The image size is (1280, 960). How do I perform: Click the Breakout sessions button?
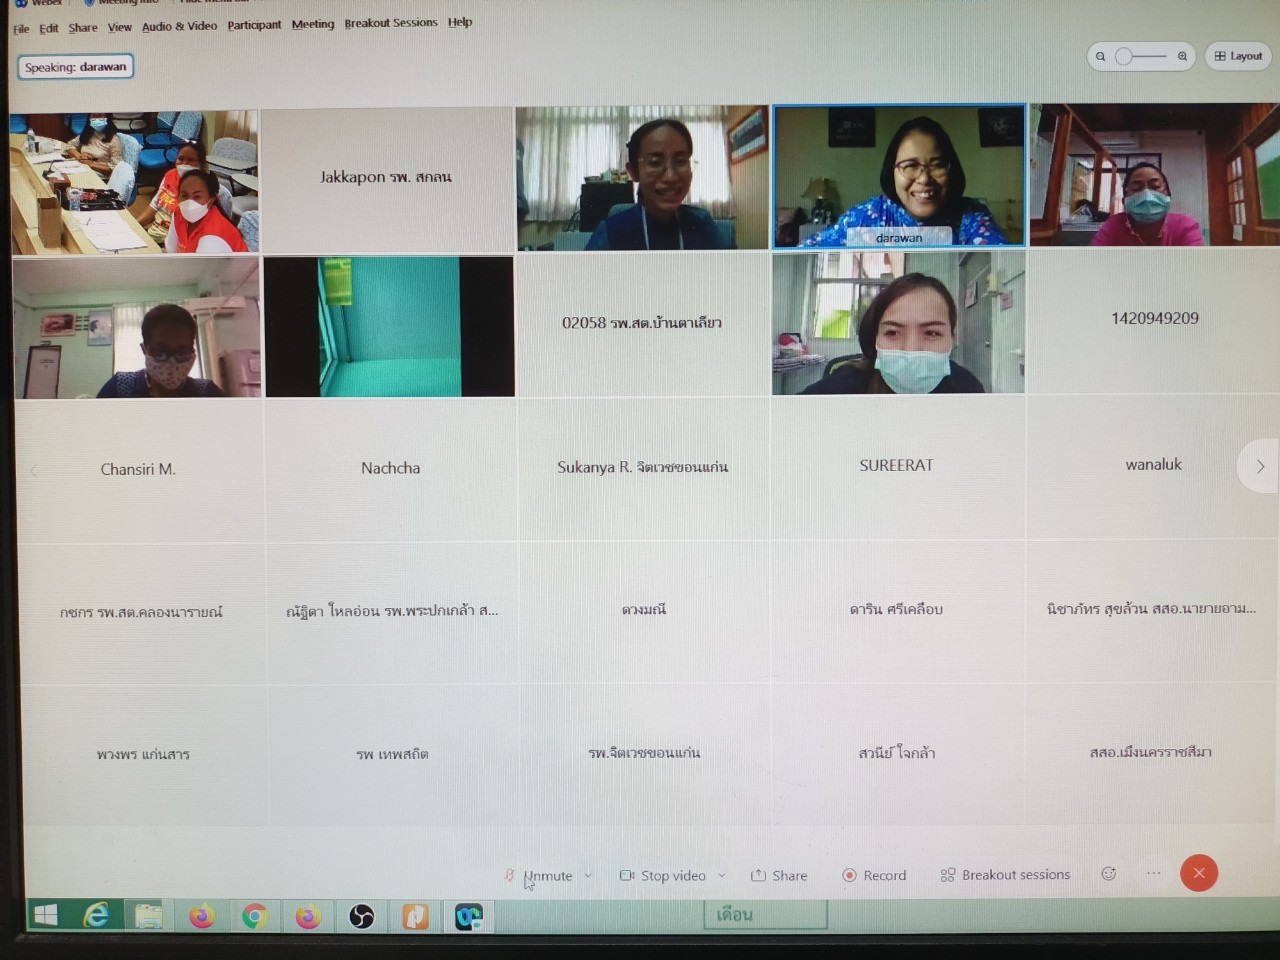tap(1005, 875)
